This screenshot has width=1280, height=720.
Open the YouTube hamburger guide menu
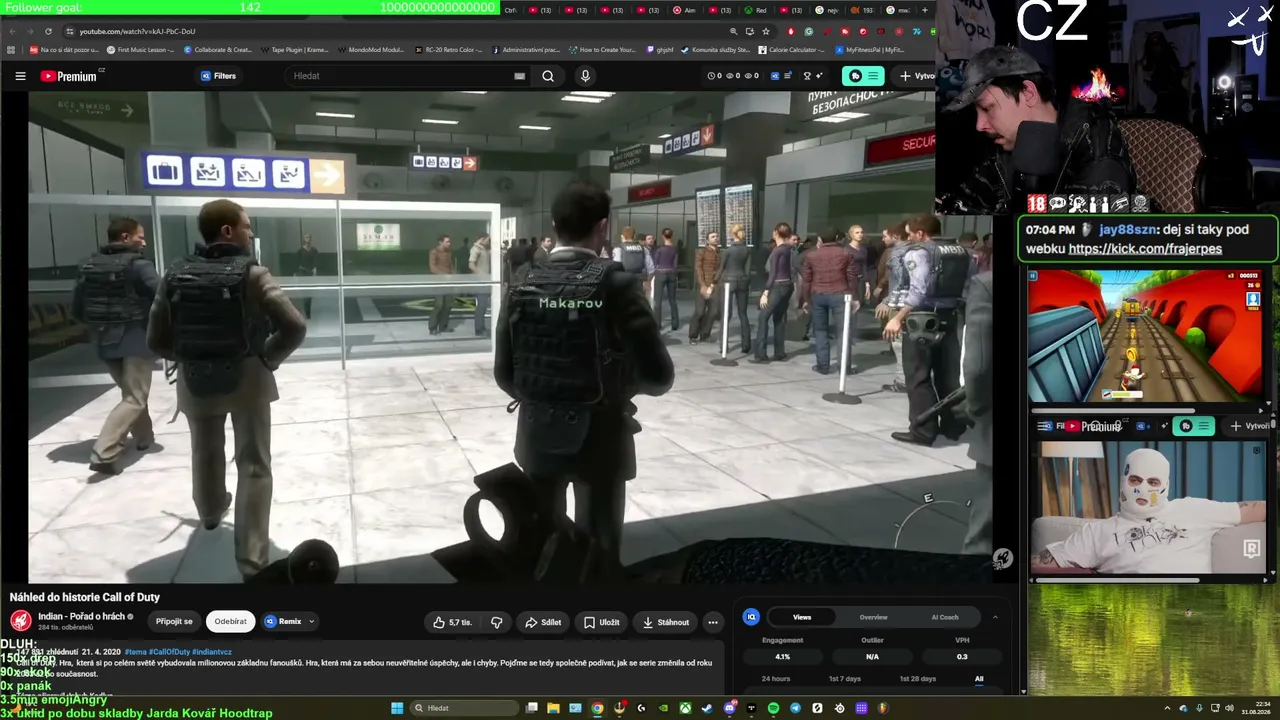(20, 76)
